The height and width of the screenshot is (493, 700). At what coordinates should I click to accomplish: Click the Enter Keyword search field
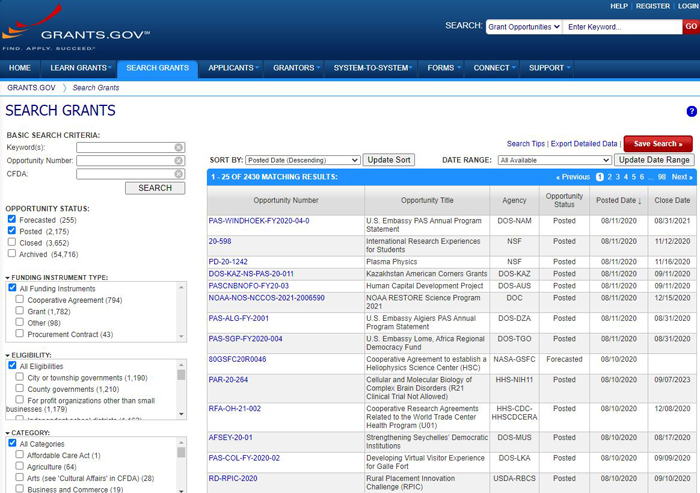[622, 26]
